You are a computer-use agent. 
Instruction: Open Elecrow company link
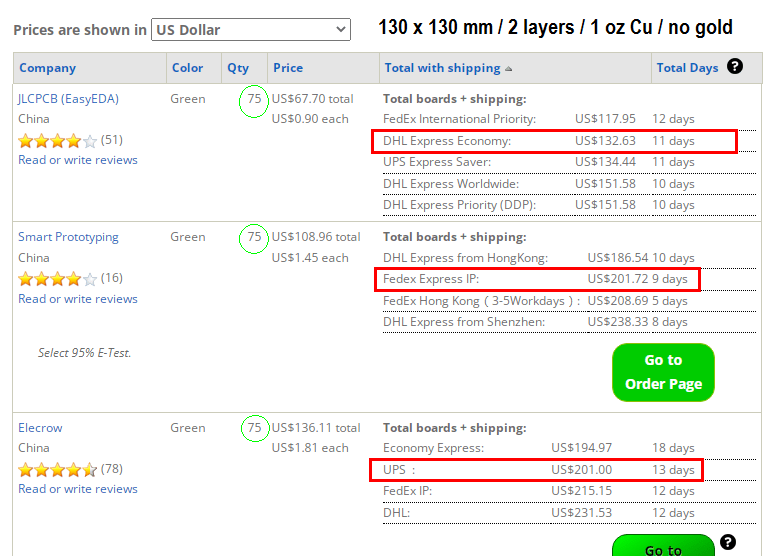40,428
